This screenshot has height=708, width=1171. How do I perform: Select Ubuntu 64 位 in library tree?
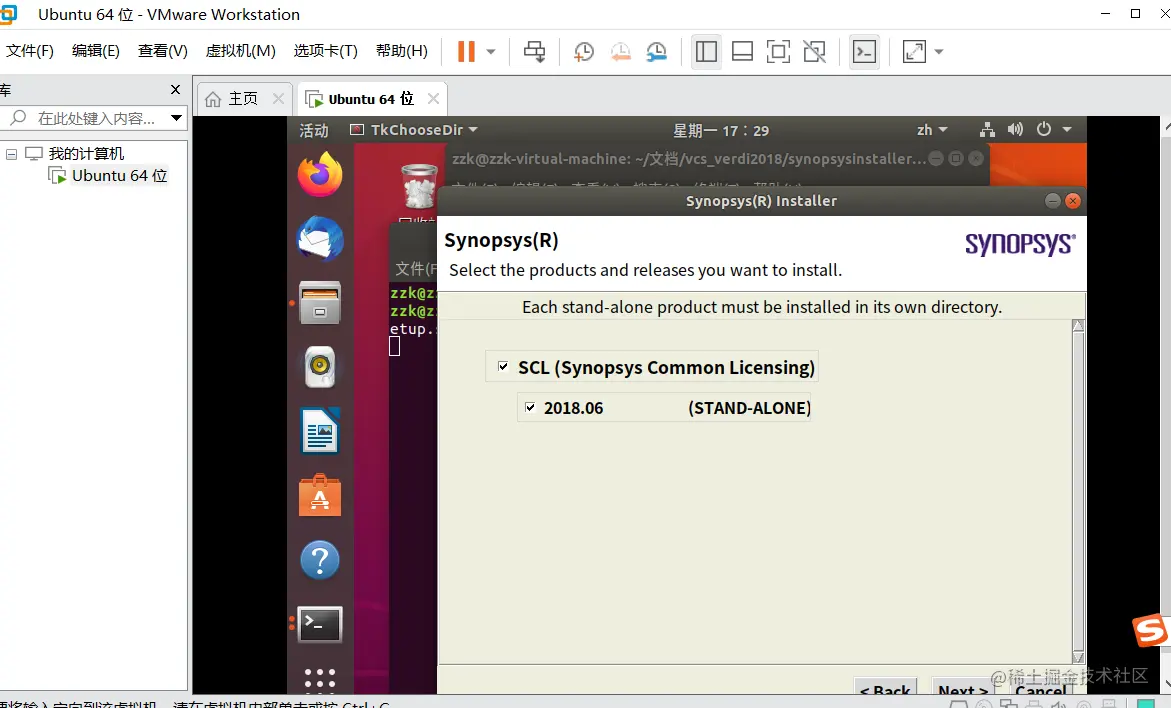click(x=119, y=176)
